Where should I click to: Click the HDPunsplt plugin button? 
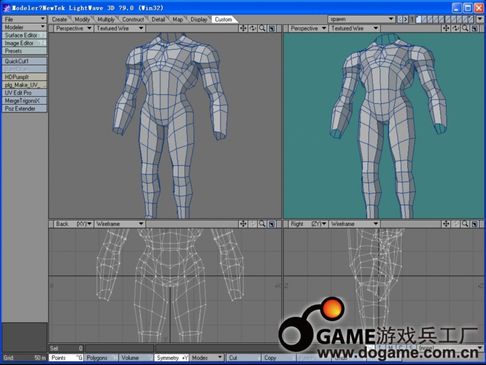point(24,77)
